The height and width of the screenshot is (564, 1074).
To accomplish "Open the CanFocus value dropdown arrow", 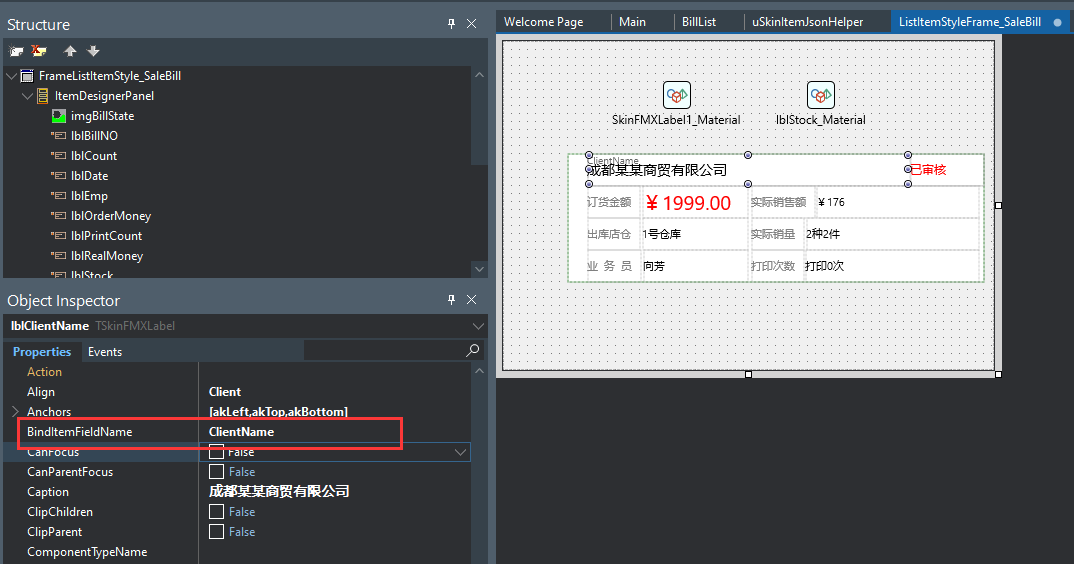I will 460,452.
